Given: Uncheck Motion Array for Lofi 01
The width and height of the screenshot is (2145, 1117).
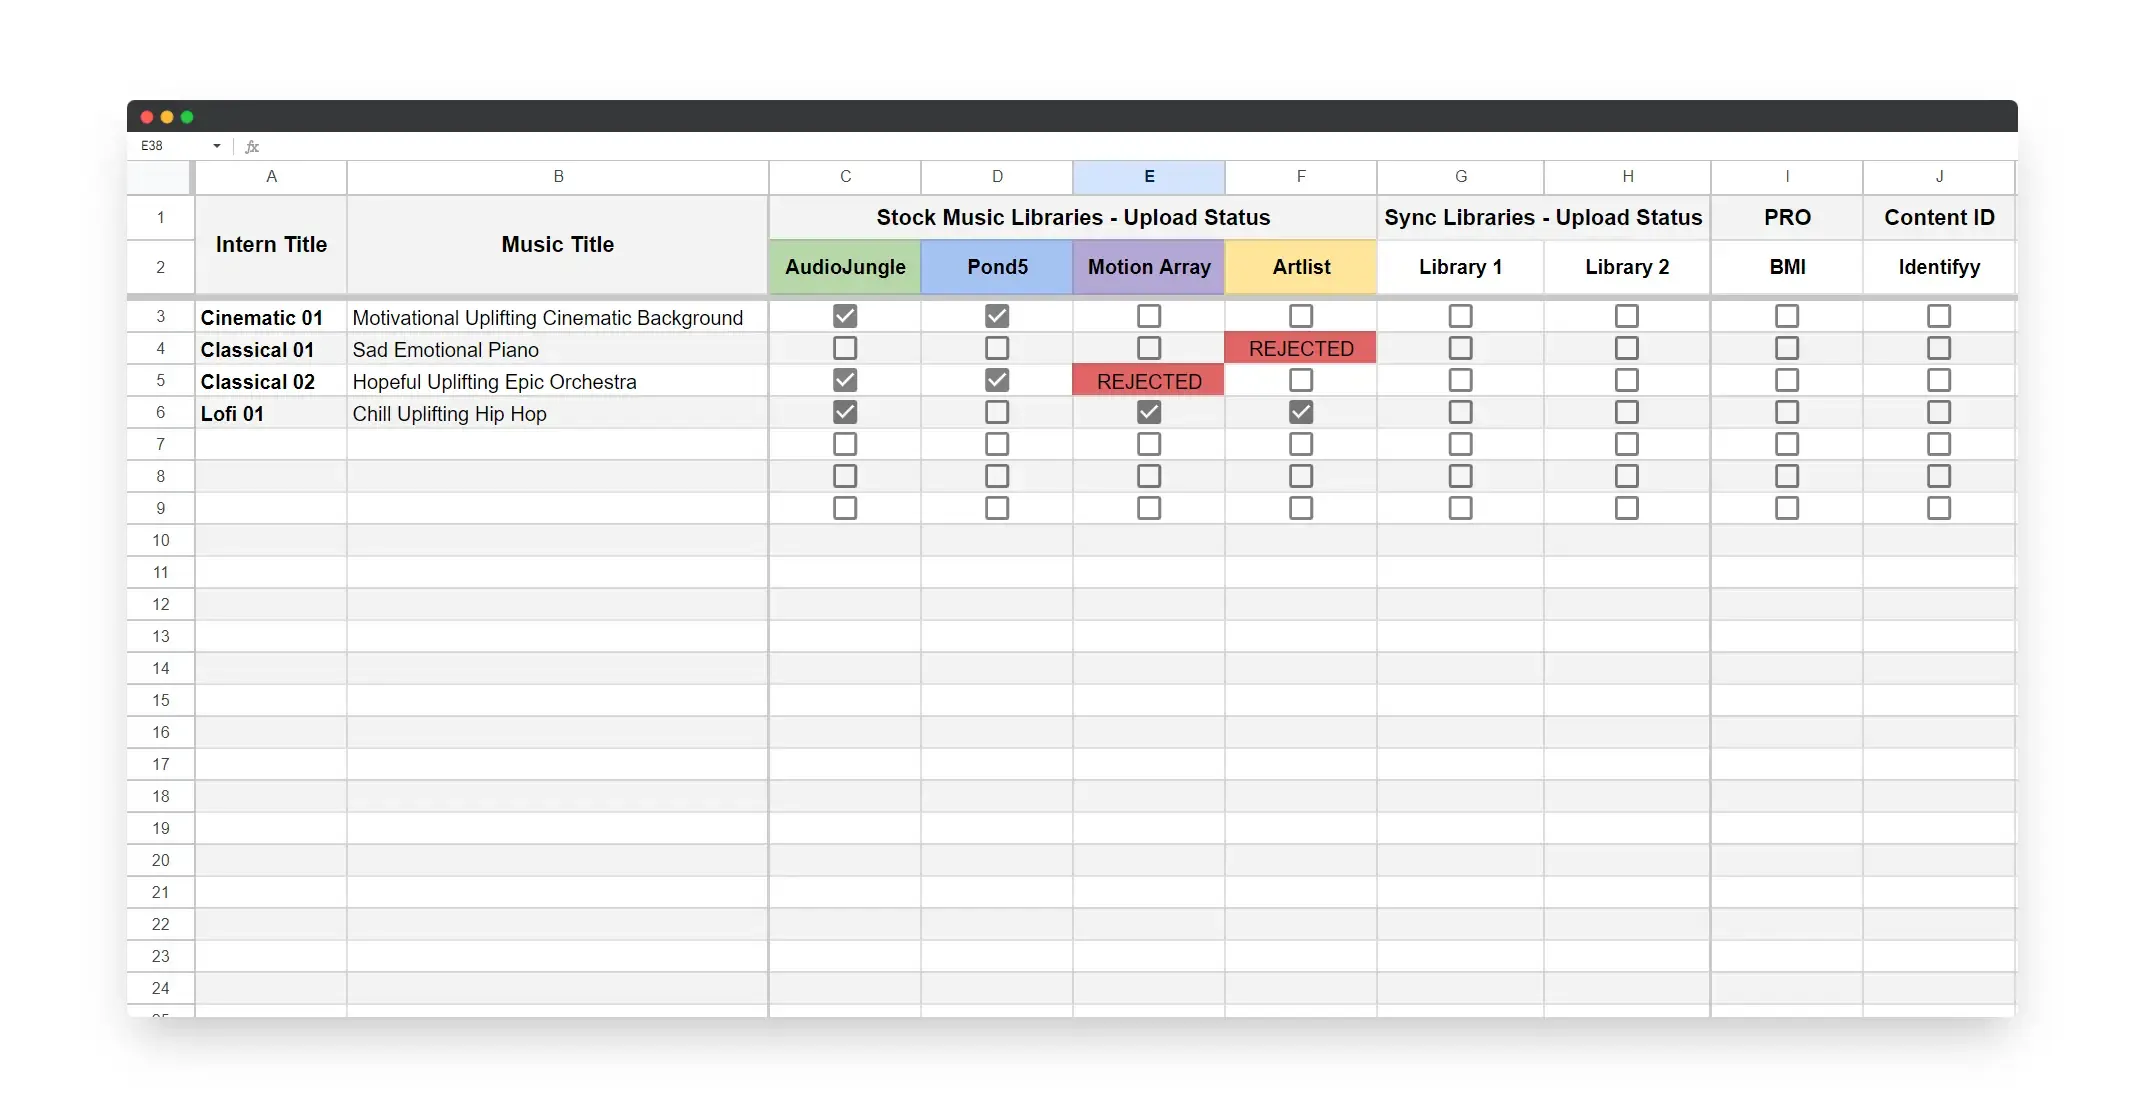Looking at the screenshot, I should [1149, 412].
